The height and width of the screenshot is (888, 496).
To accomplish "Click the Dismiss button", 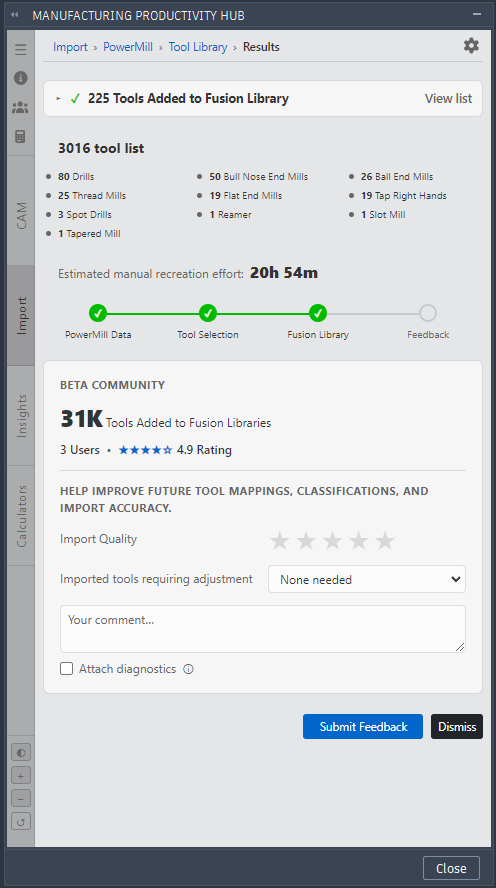I will tap(457, 727).
